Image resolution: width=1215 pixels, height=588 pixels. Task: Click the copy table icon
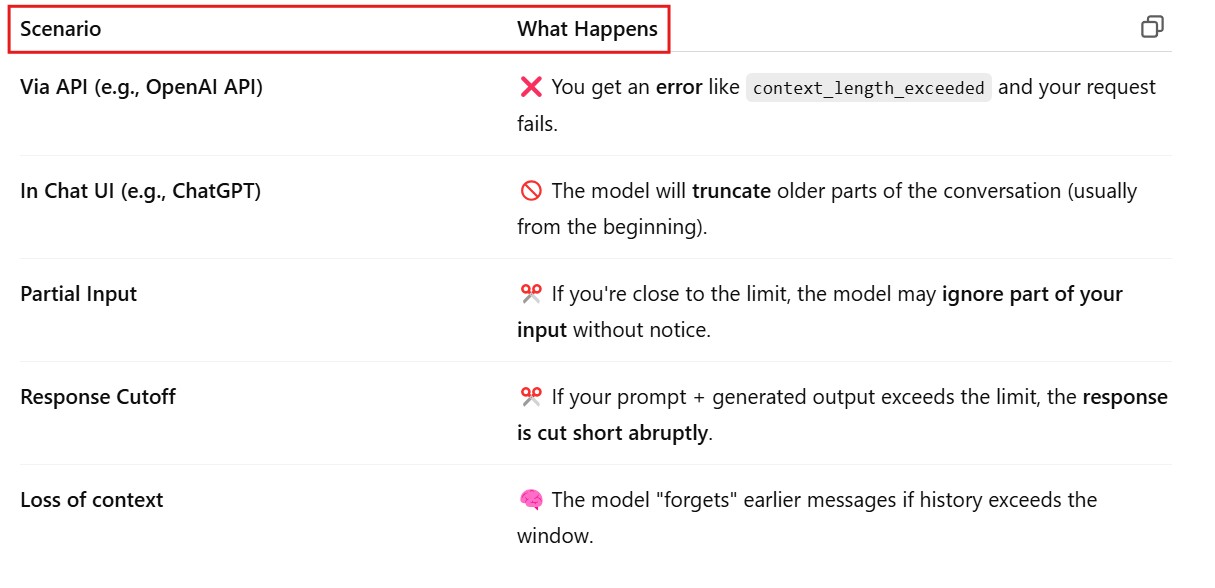coord(1152,27)
